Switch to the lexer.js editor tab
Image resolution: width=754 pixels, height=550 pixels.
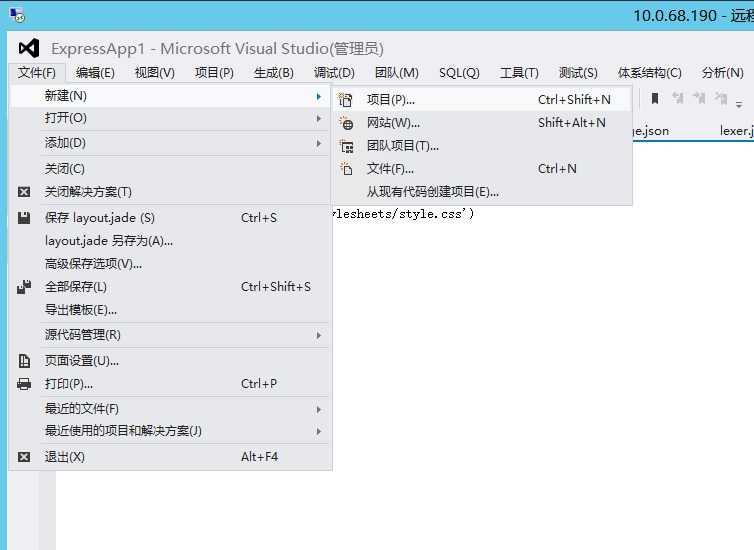tap(736, 131)
